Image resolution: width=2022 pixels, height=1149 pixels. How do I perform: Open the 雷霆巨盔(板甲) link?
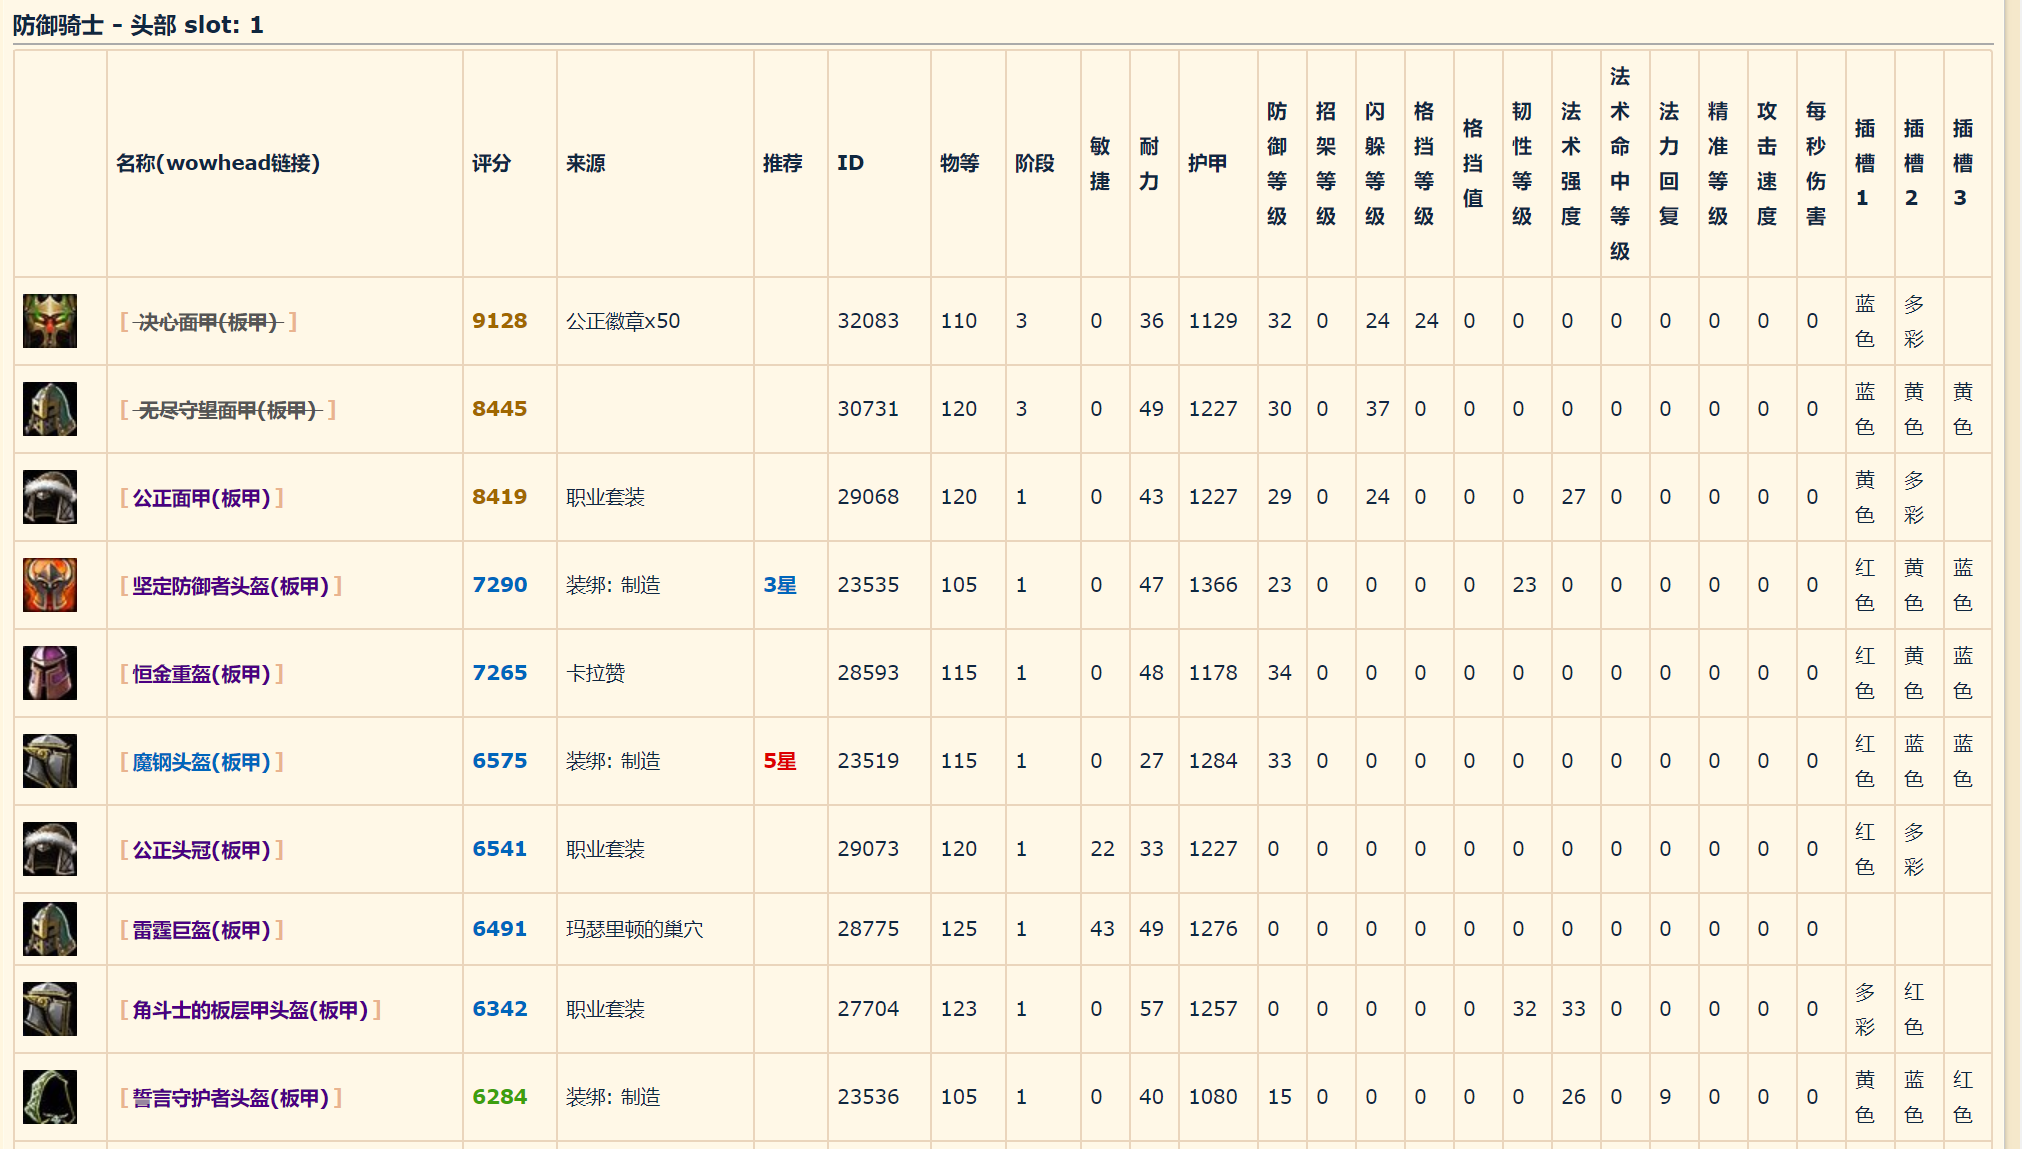pos(201,930)
